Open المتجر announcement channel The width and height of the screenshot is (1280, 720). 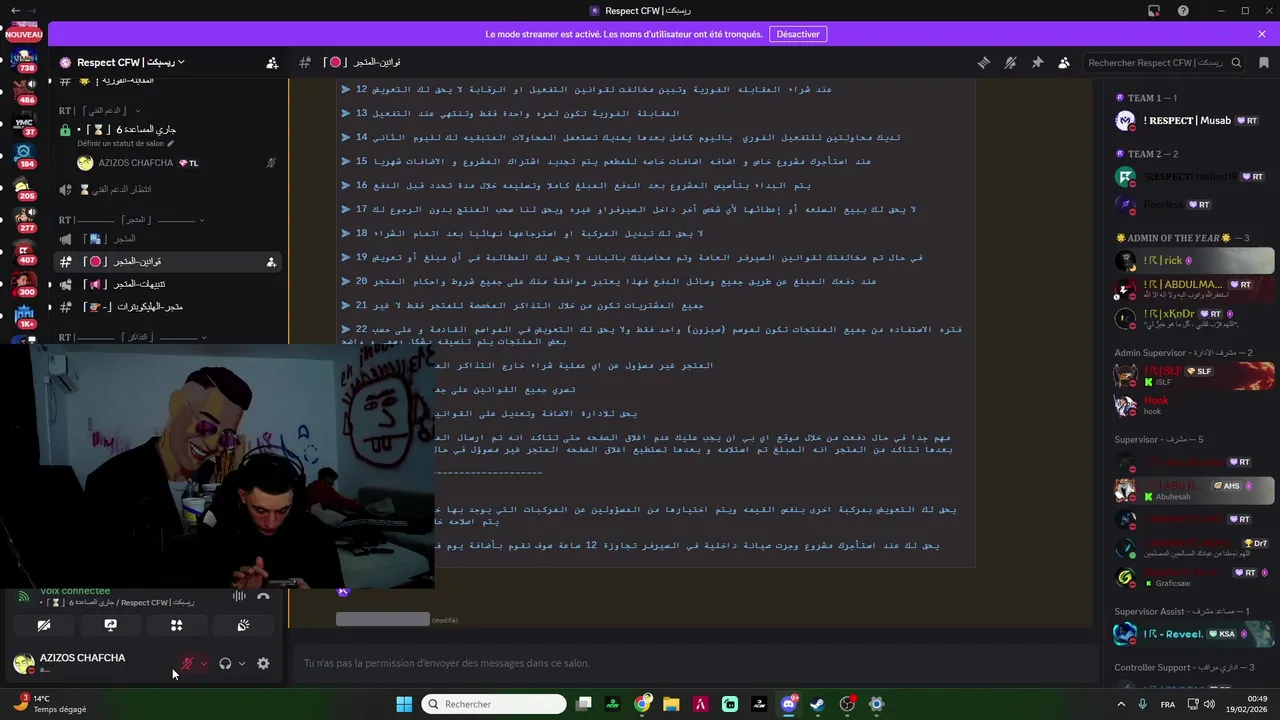167,239
